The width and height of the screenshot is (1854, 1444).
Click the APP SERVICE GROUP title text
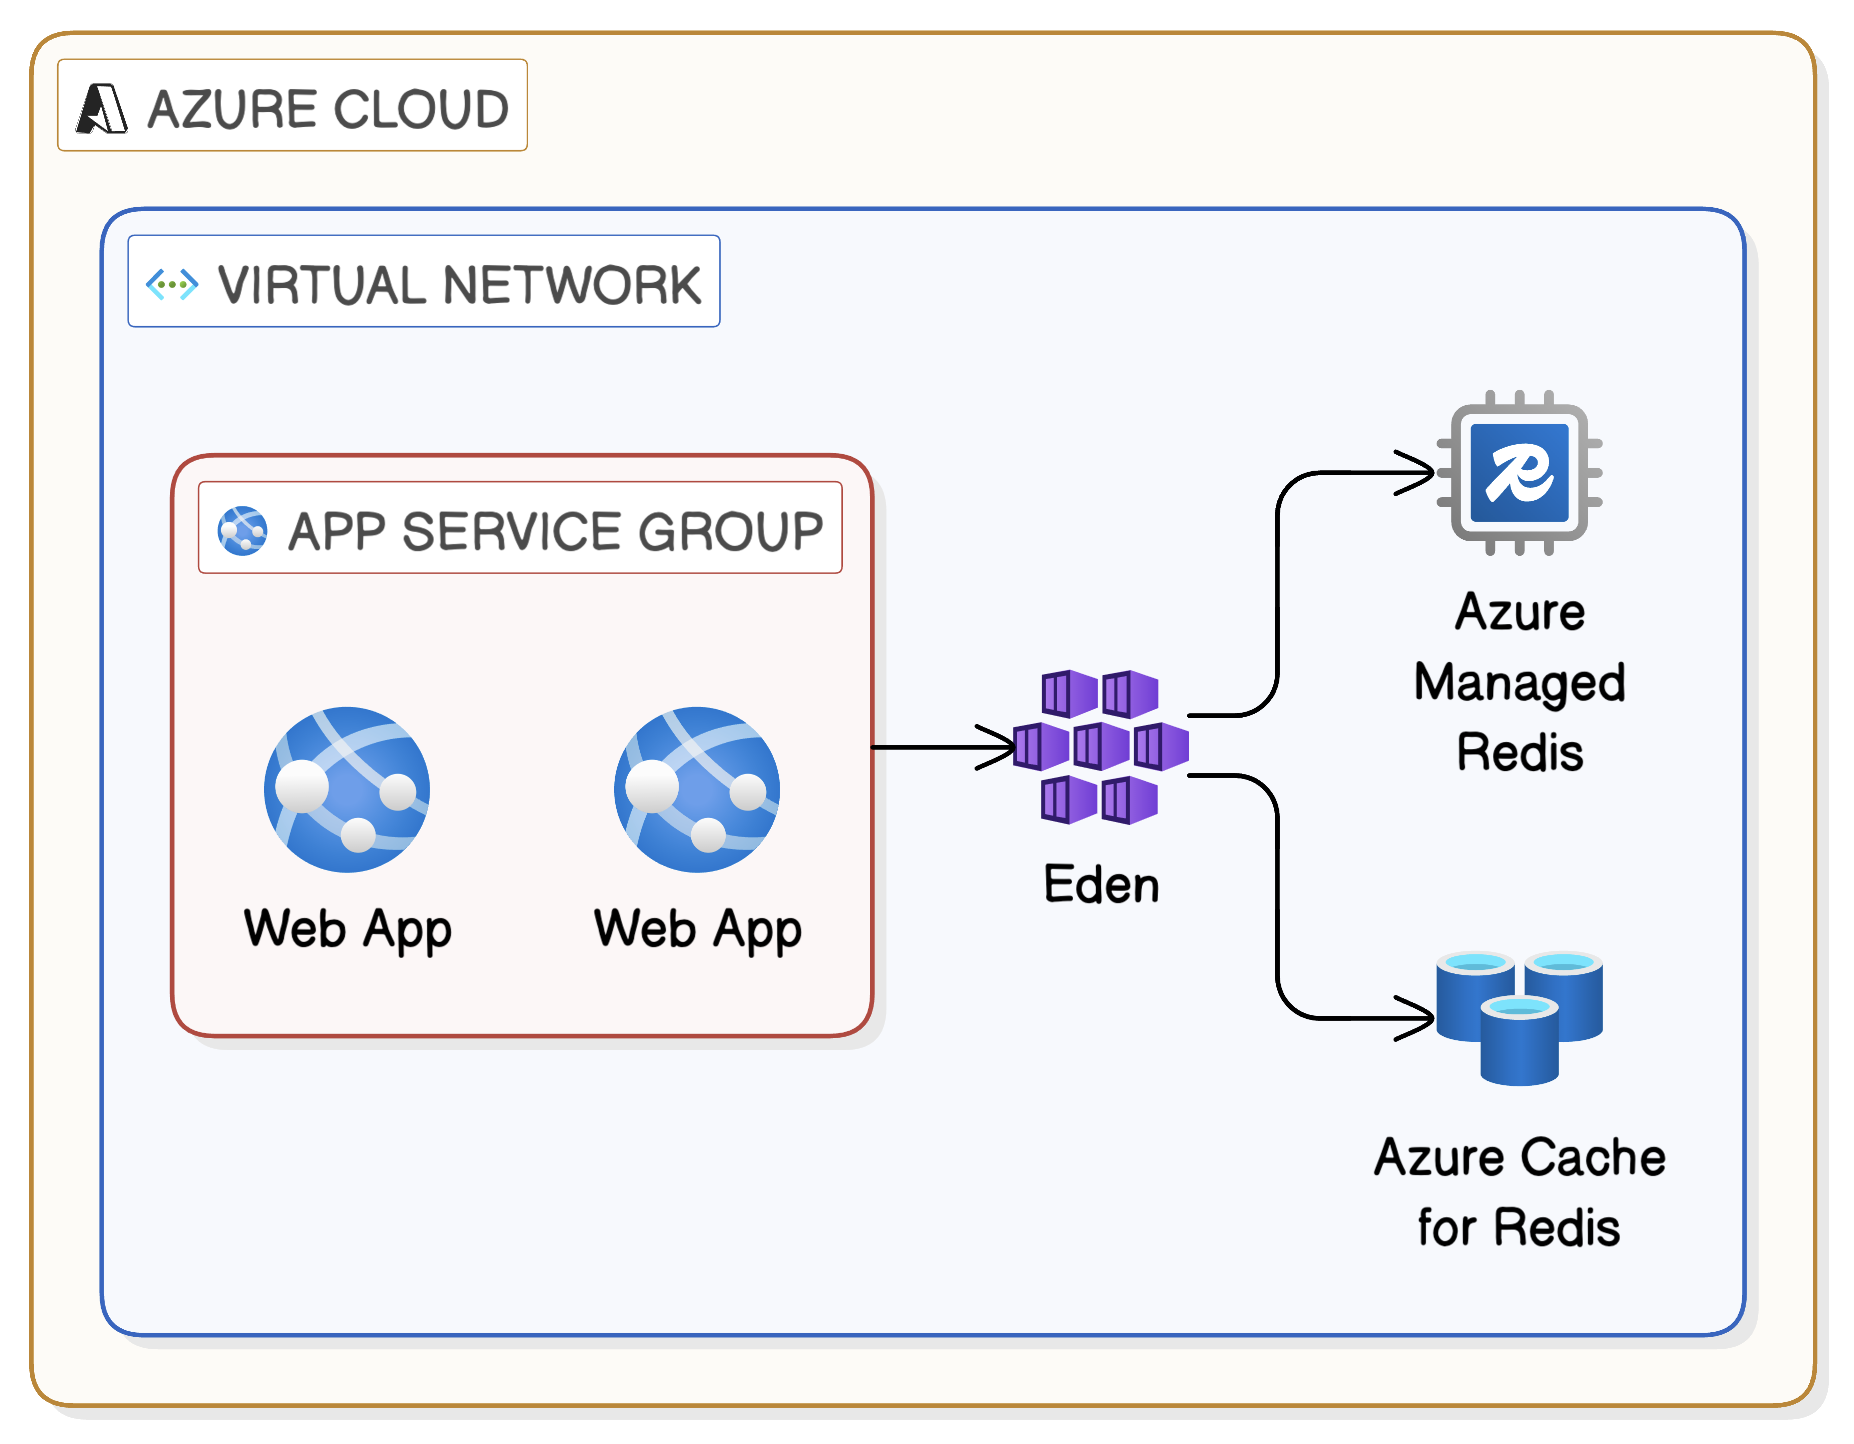[555, 530]
